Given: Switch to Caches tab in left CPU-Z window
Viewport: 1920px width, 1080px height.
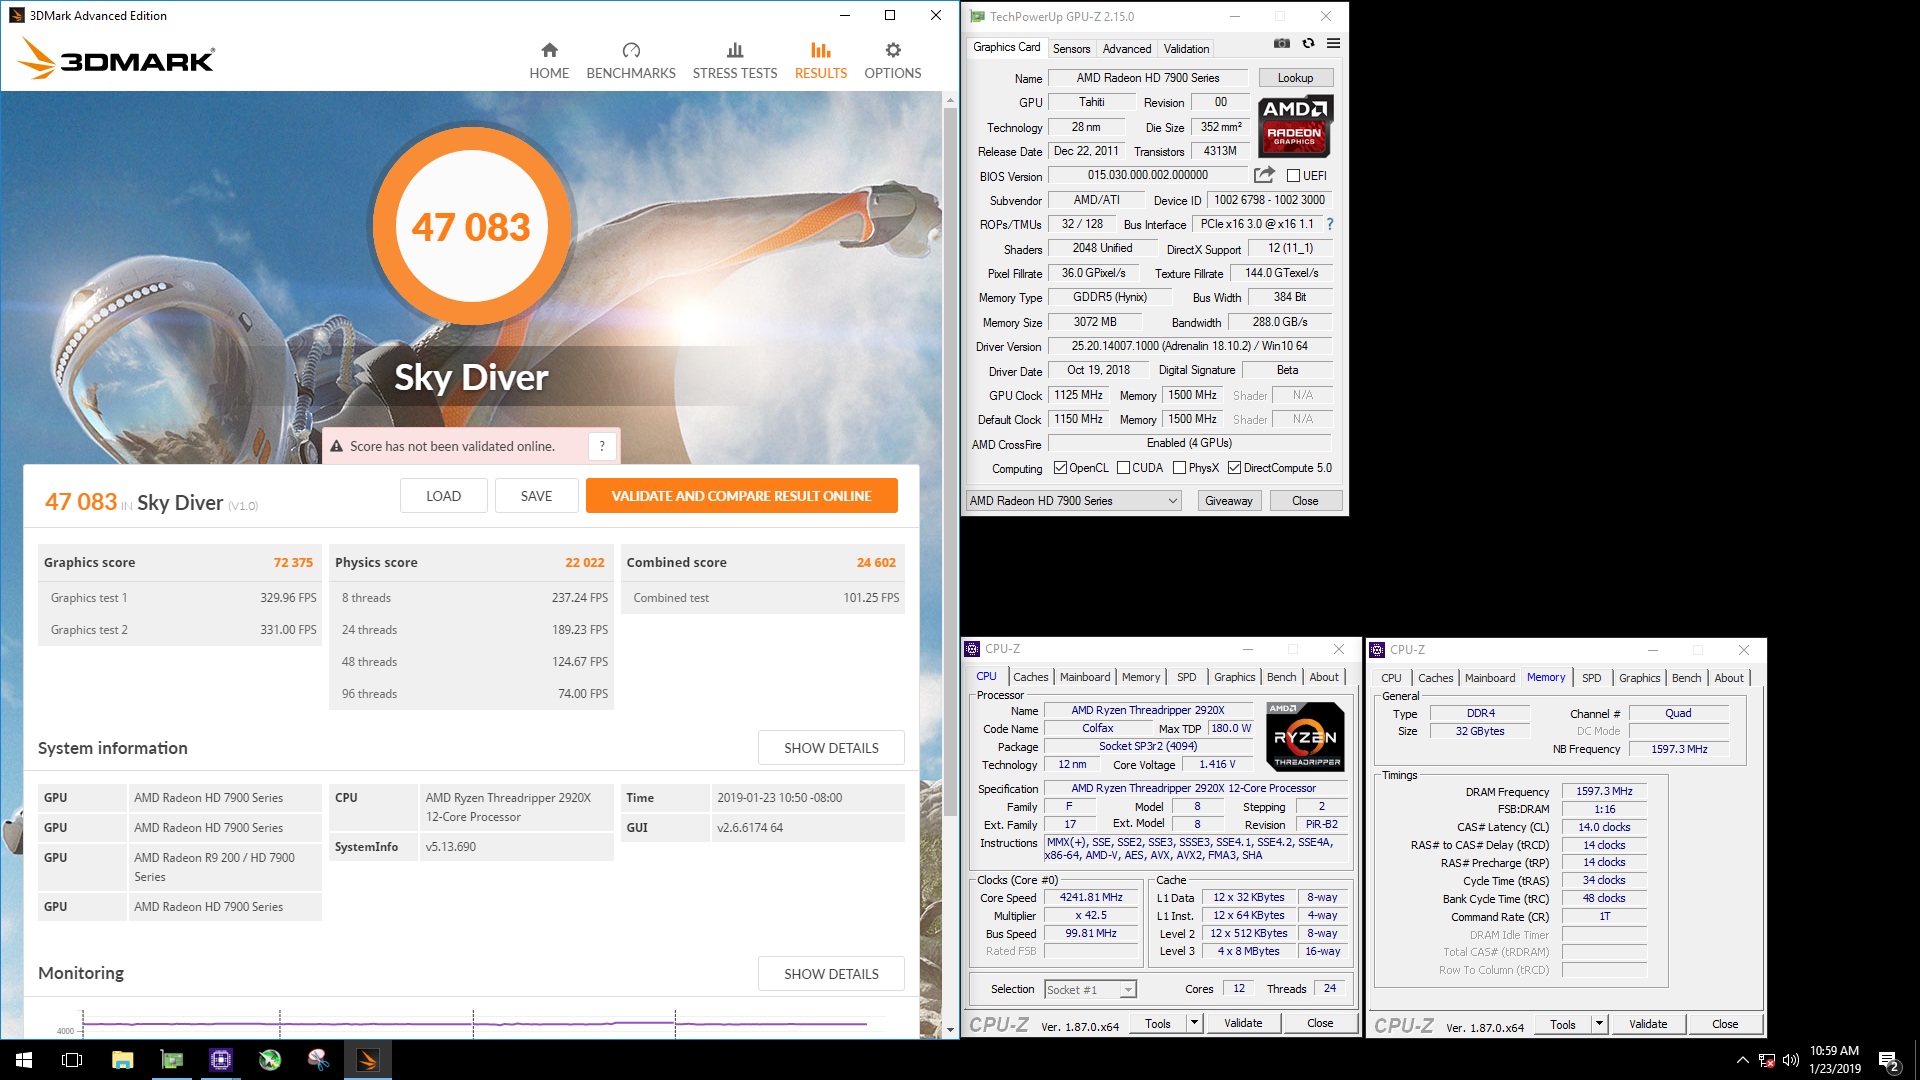Looking at the screenshot, I should 1030,677.
